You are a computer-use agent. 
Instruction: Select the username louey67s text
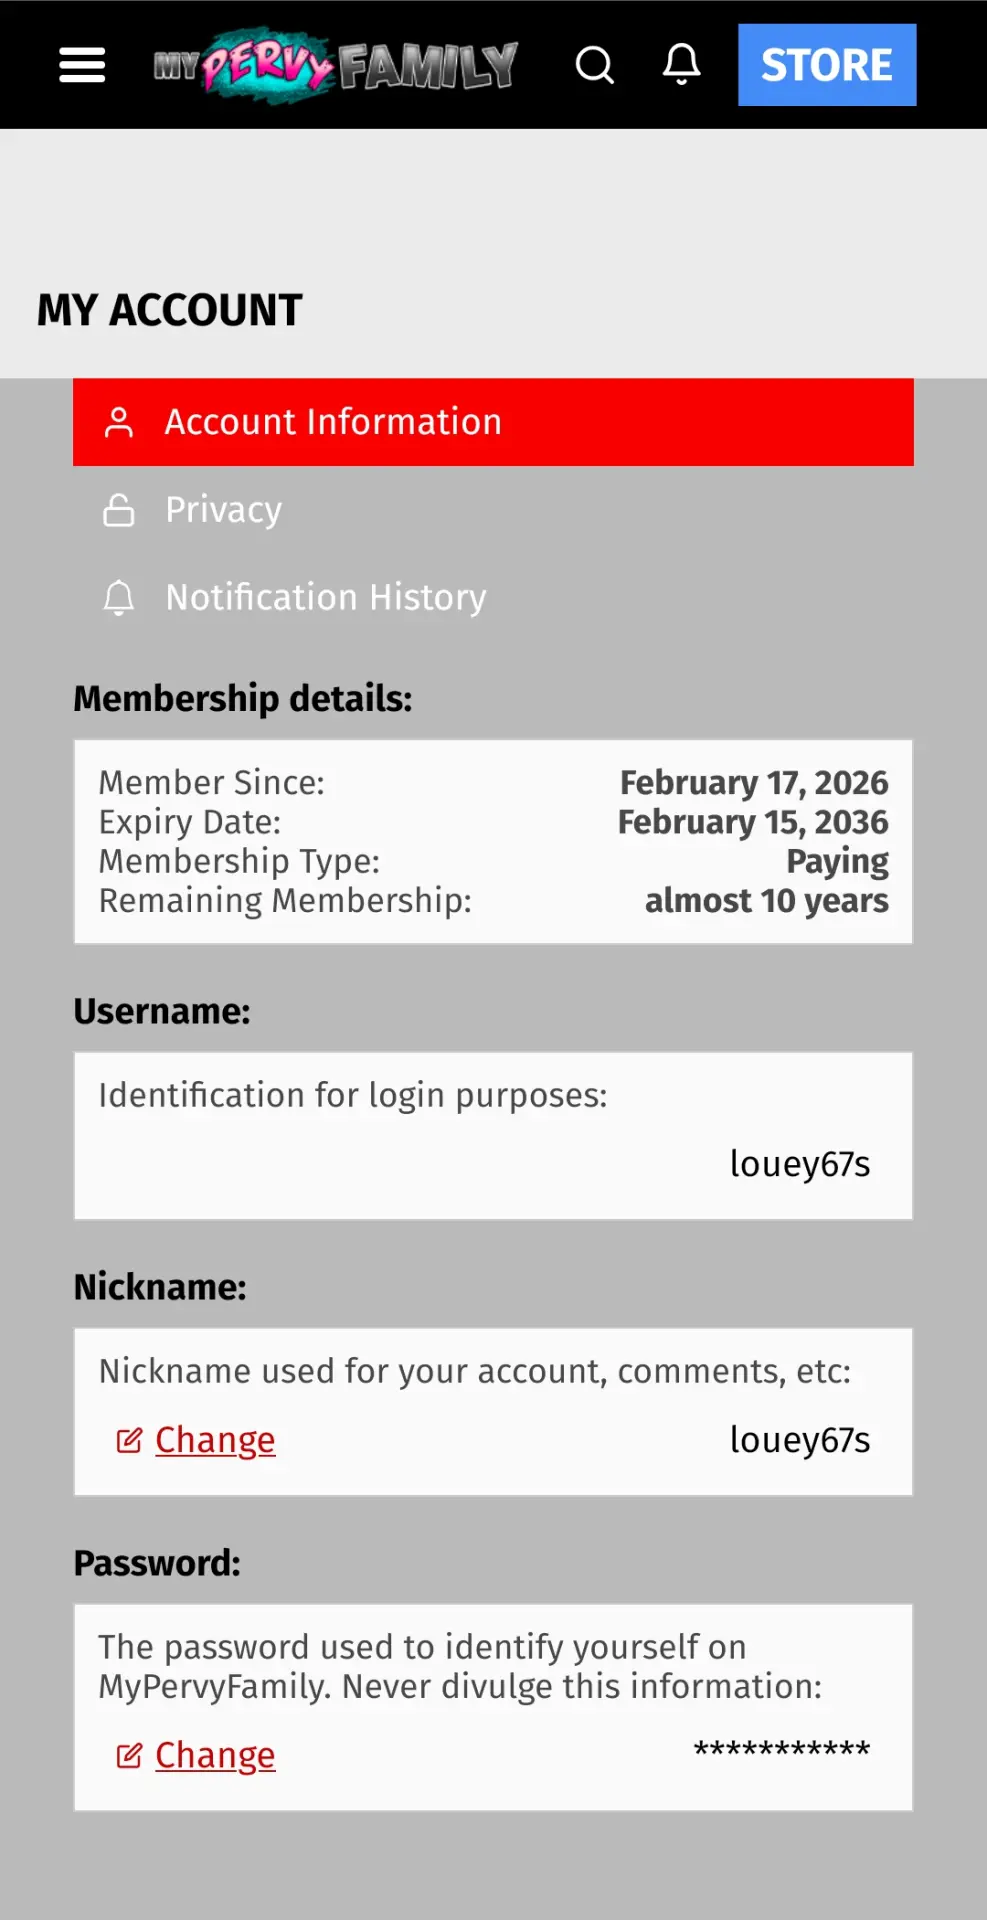point(800,1164)
